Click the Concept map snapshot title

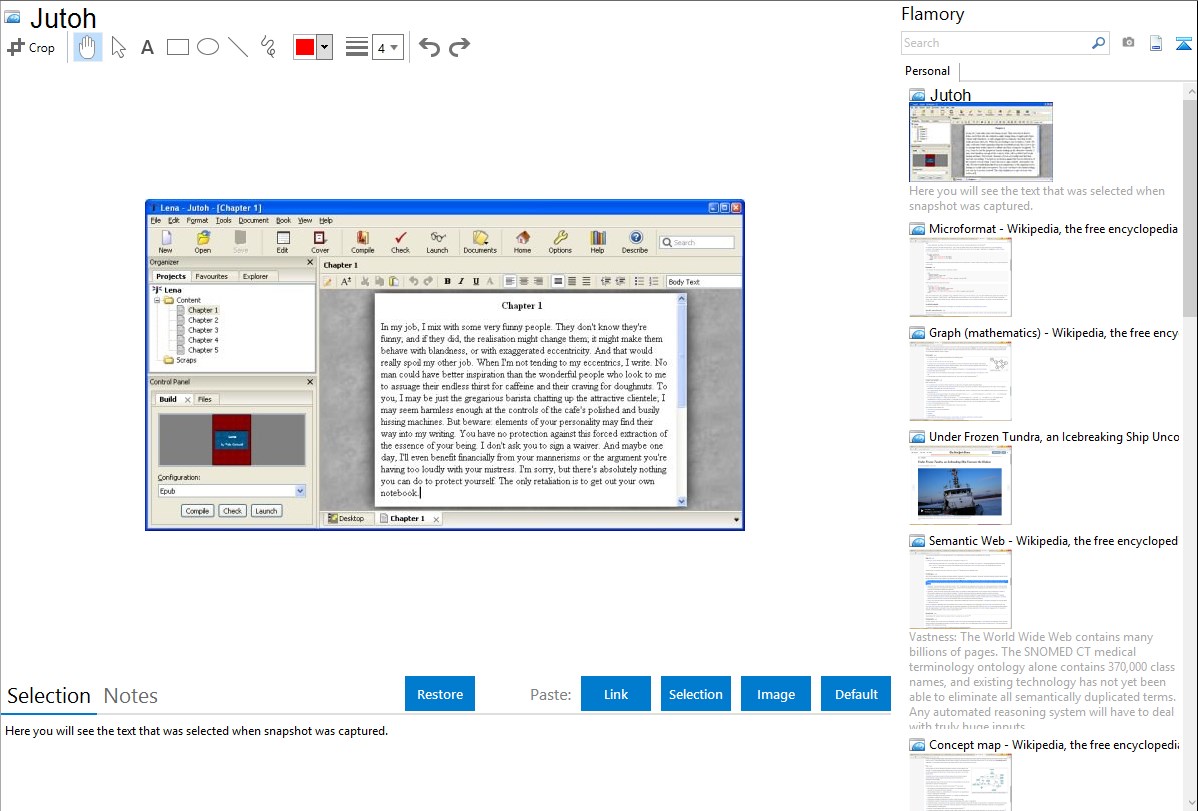coord(1054,744)
